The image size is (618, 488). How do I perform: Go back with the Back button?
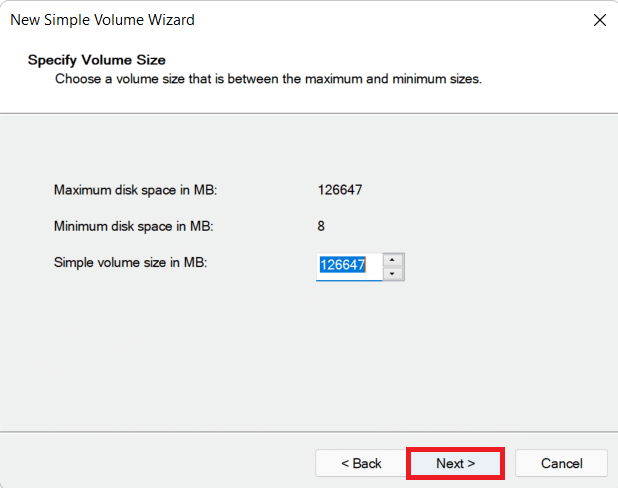tap(360, 463)
